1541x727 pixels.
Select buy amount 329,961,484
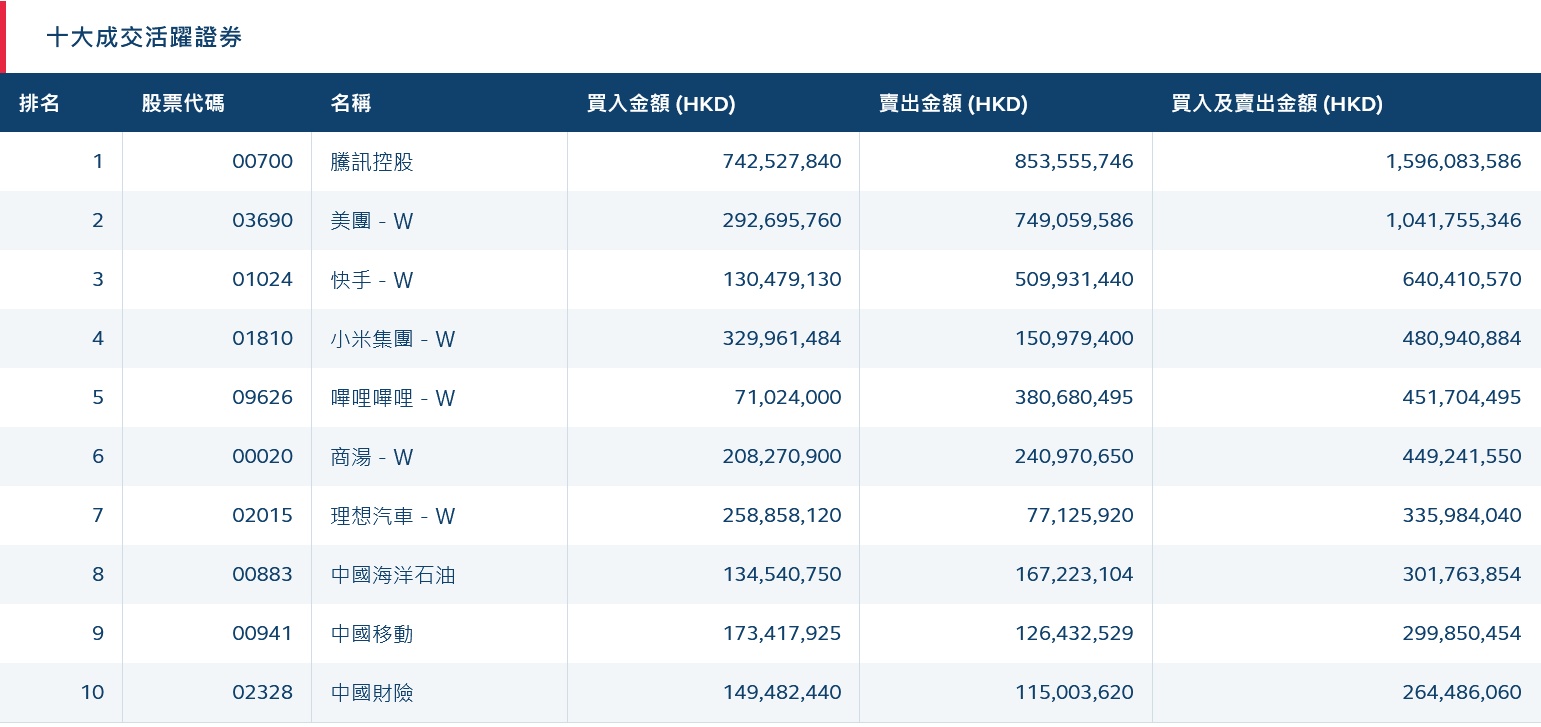coord(782,339)
